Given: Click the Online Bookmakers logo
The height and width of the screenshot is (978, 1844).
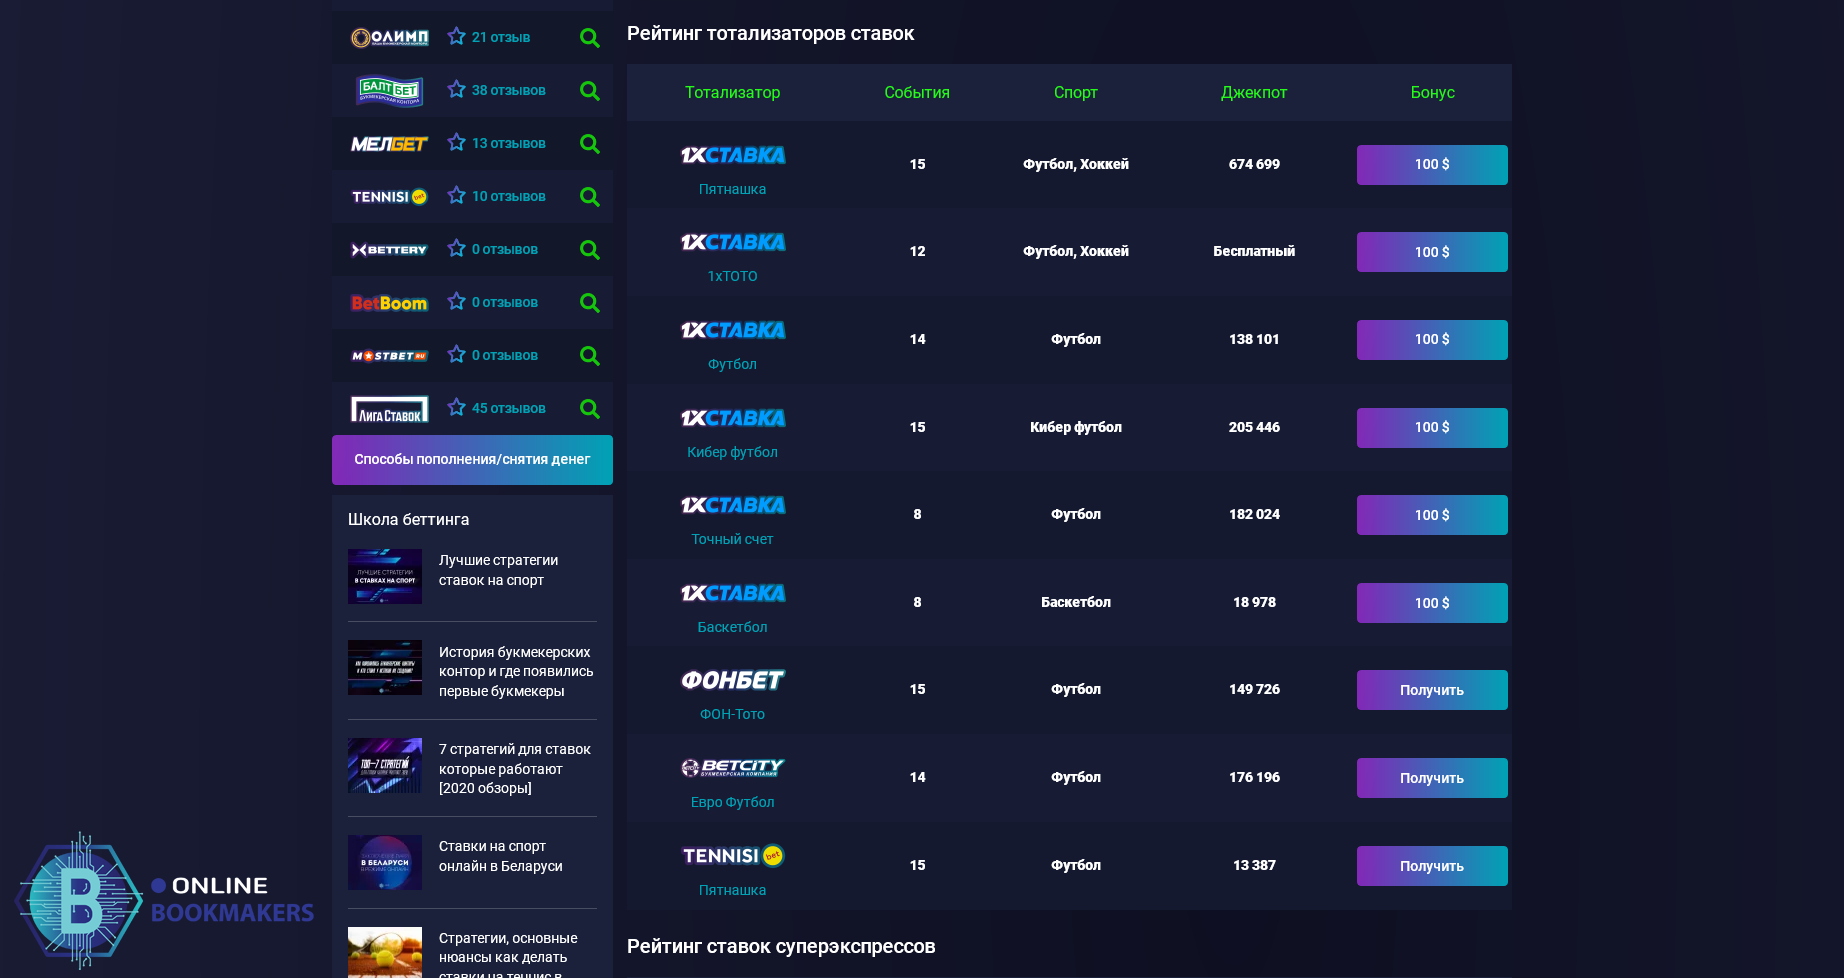Looking at the screenshot, I should [165, 900].
